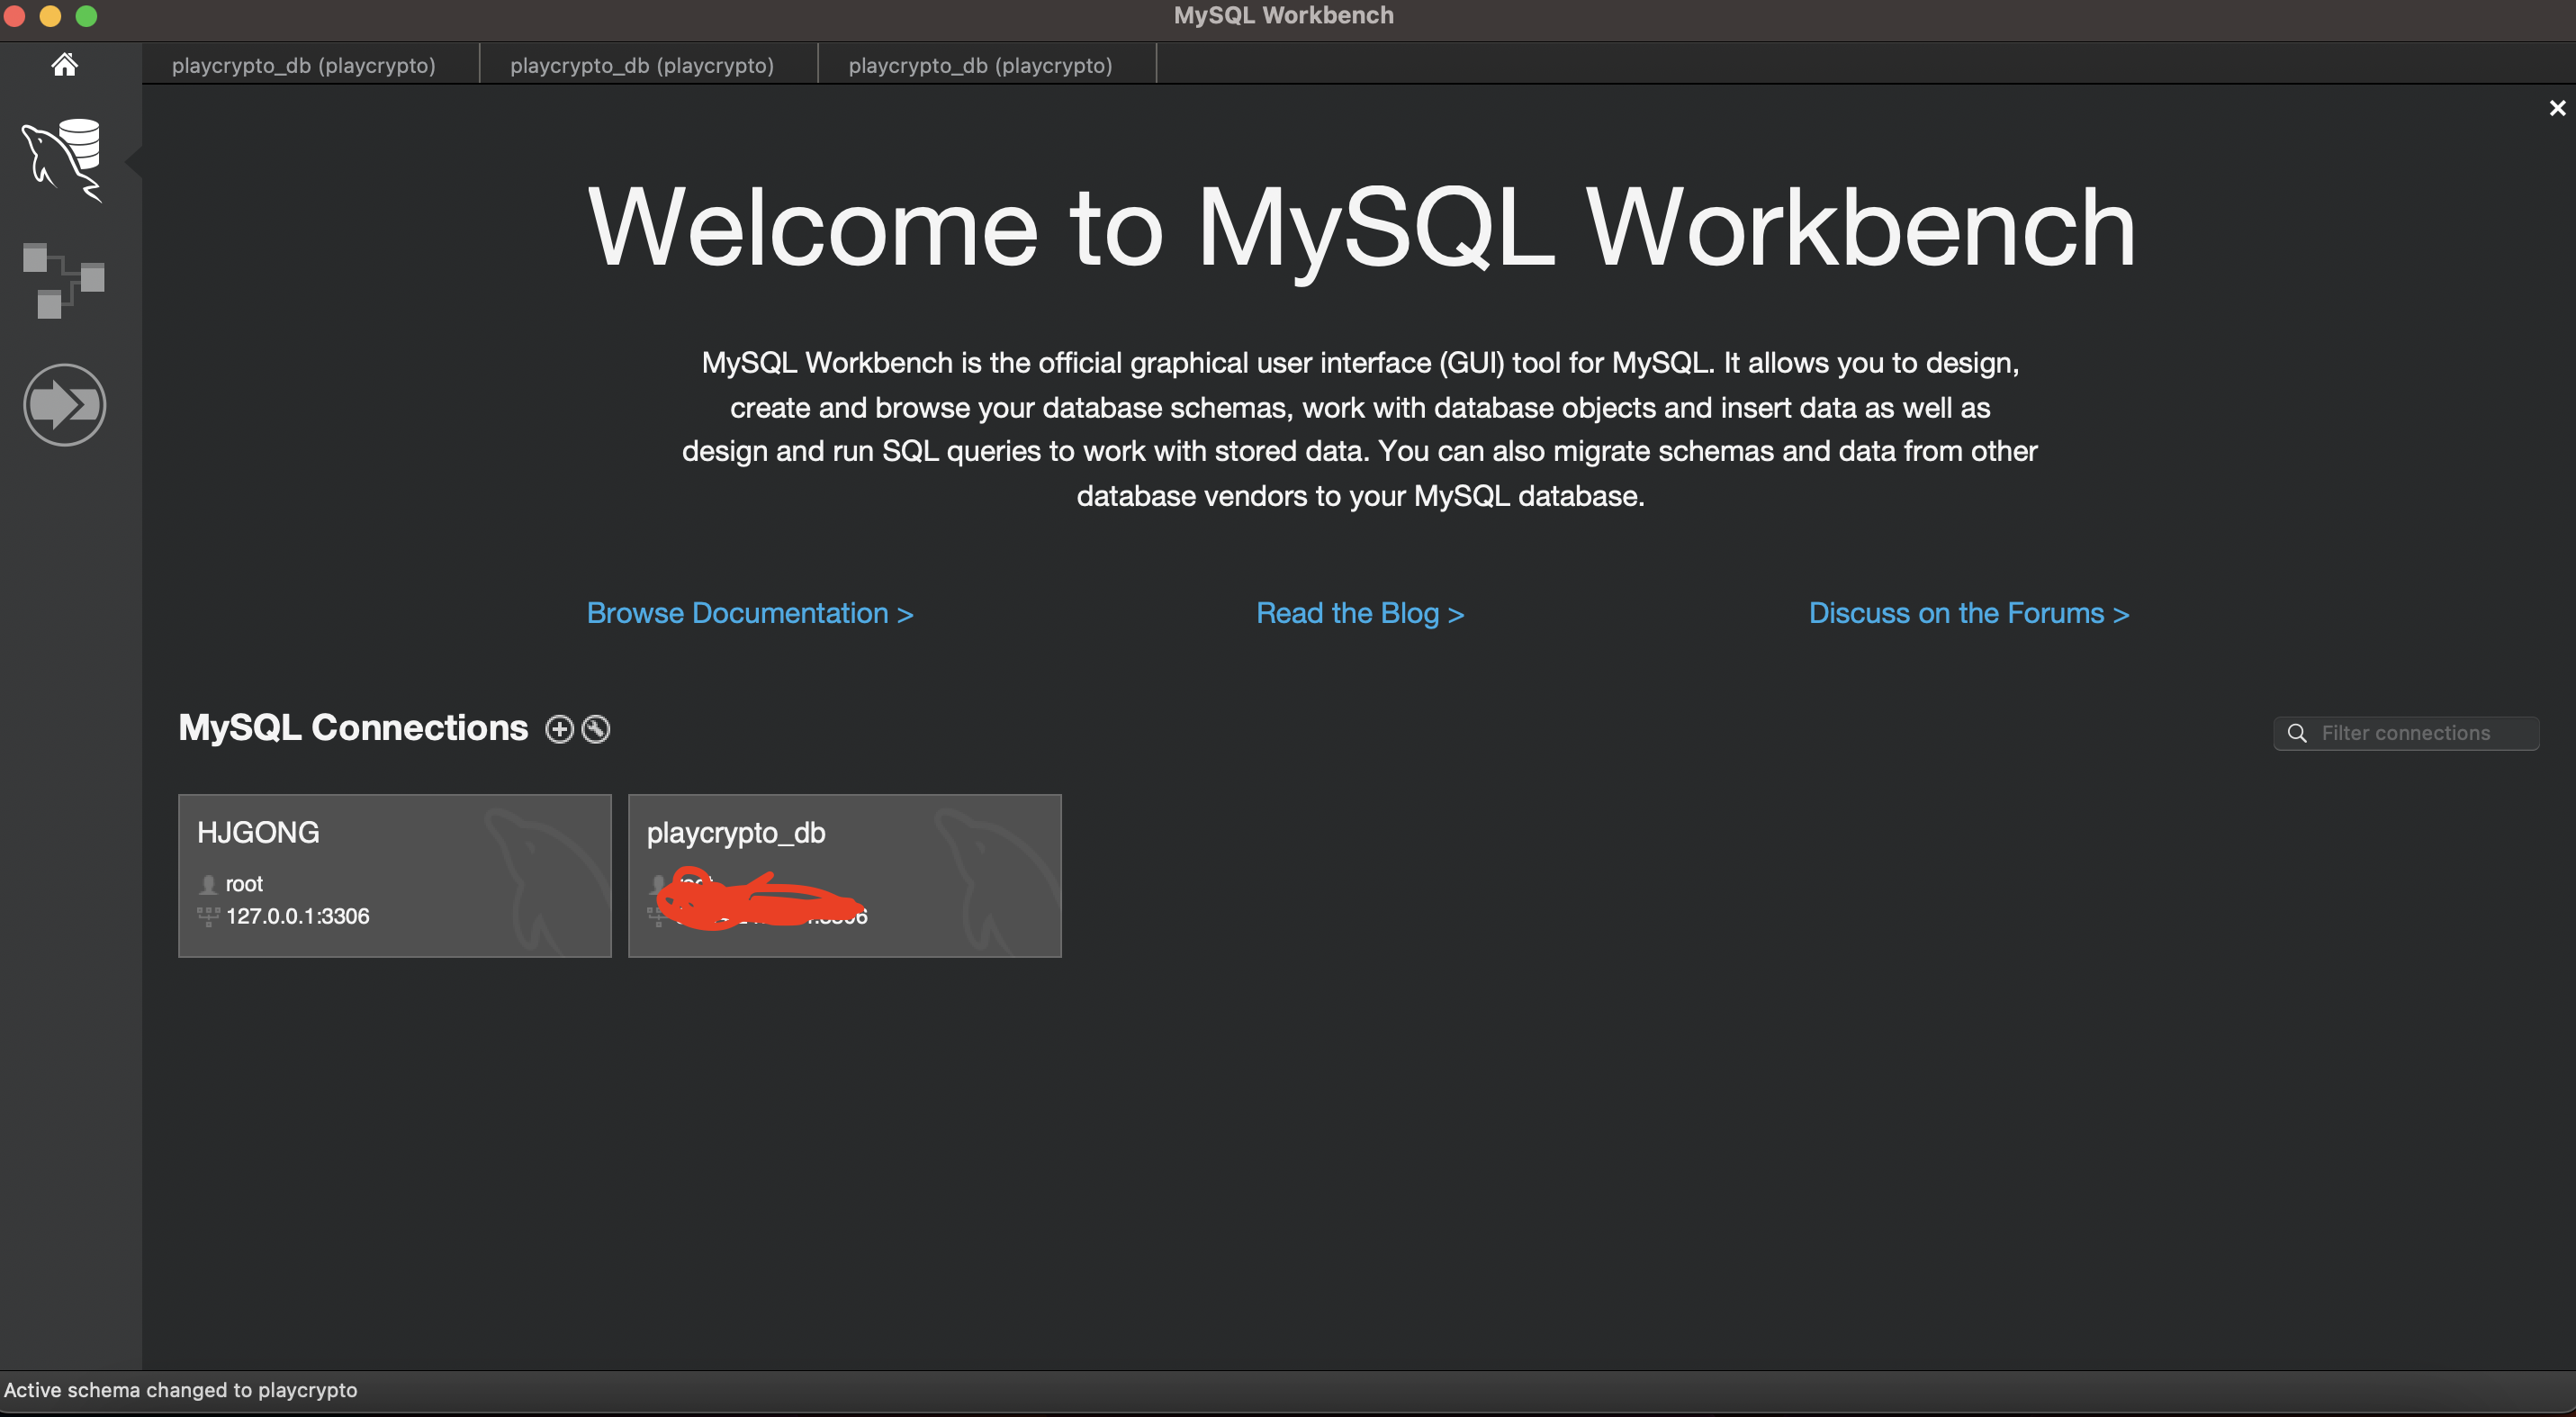This screenshot has height=1417, width=2576.
Task: Click the green macOS fullscreen button
Action: tap(87, 15)
